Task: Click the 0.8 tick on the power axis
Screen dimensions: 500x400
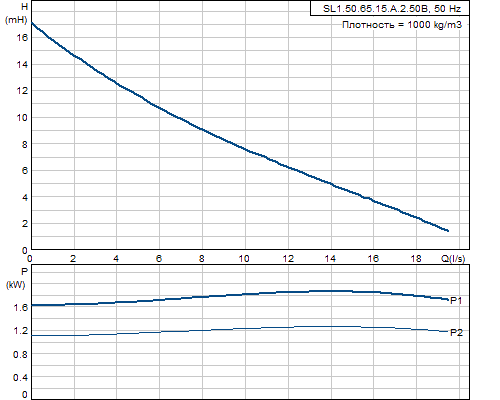Action: [x=21, y=354]
